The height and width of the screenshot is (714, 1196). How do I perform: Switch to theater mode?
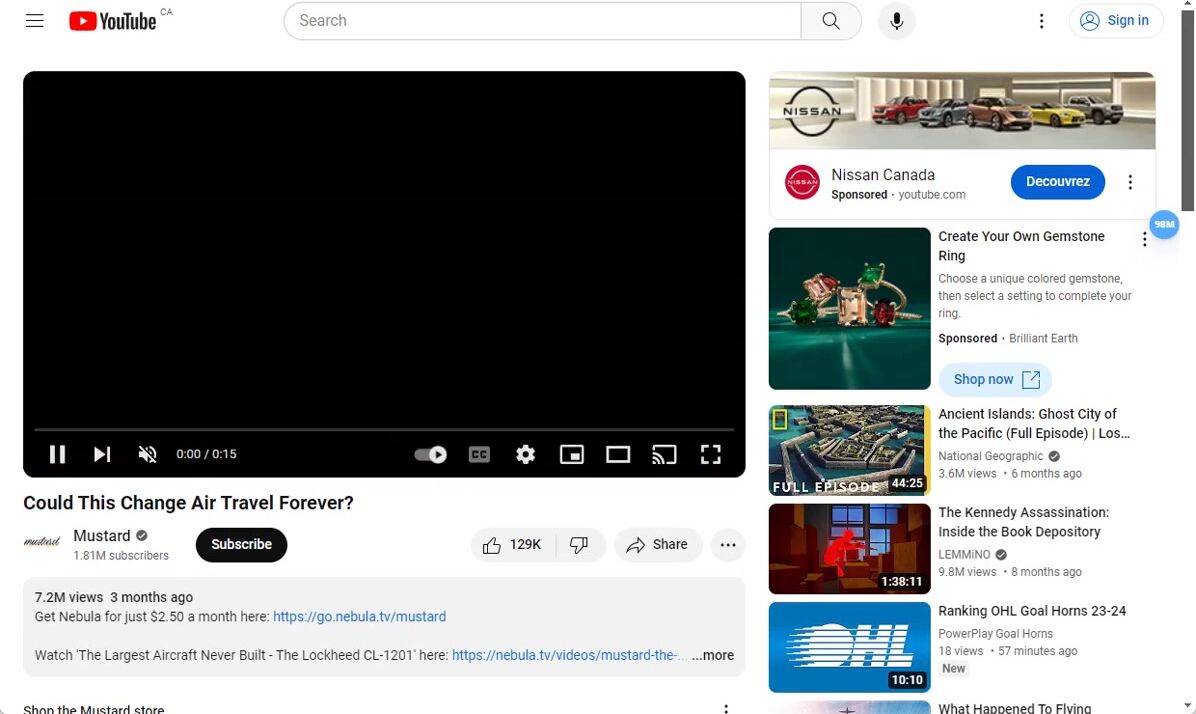pos(618,455)
